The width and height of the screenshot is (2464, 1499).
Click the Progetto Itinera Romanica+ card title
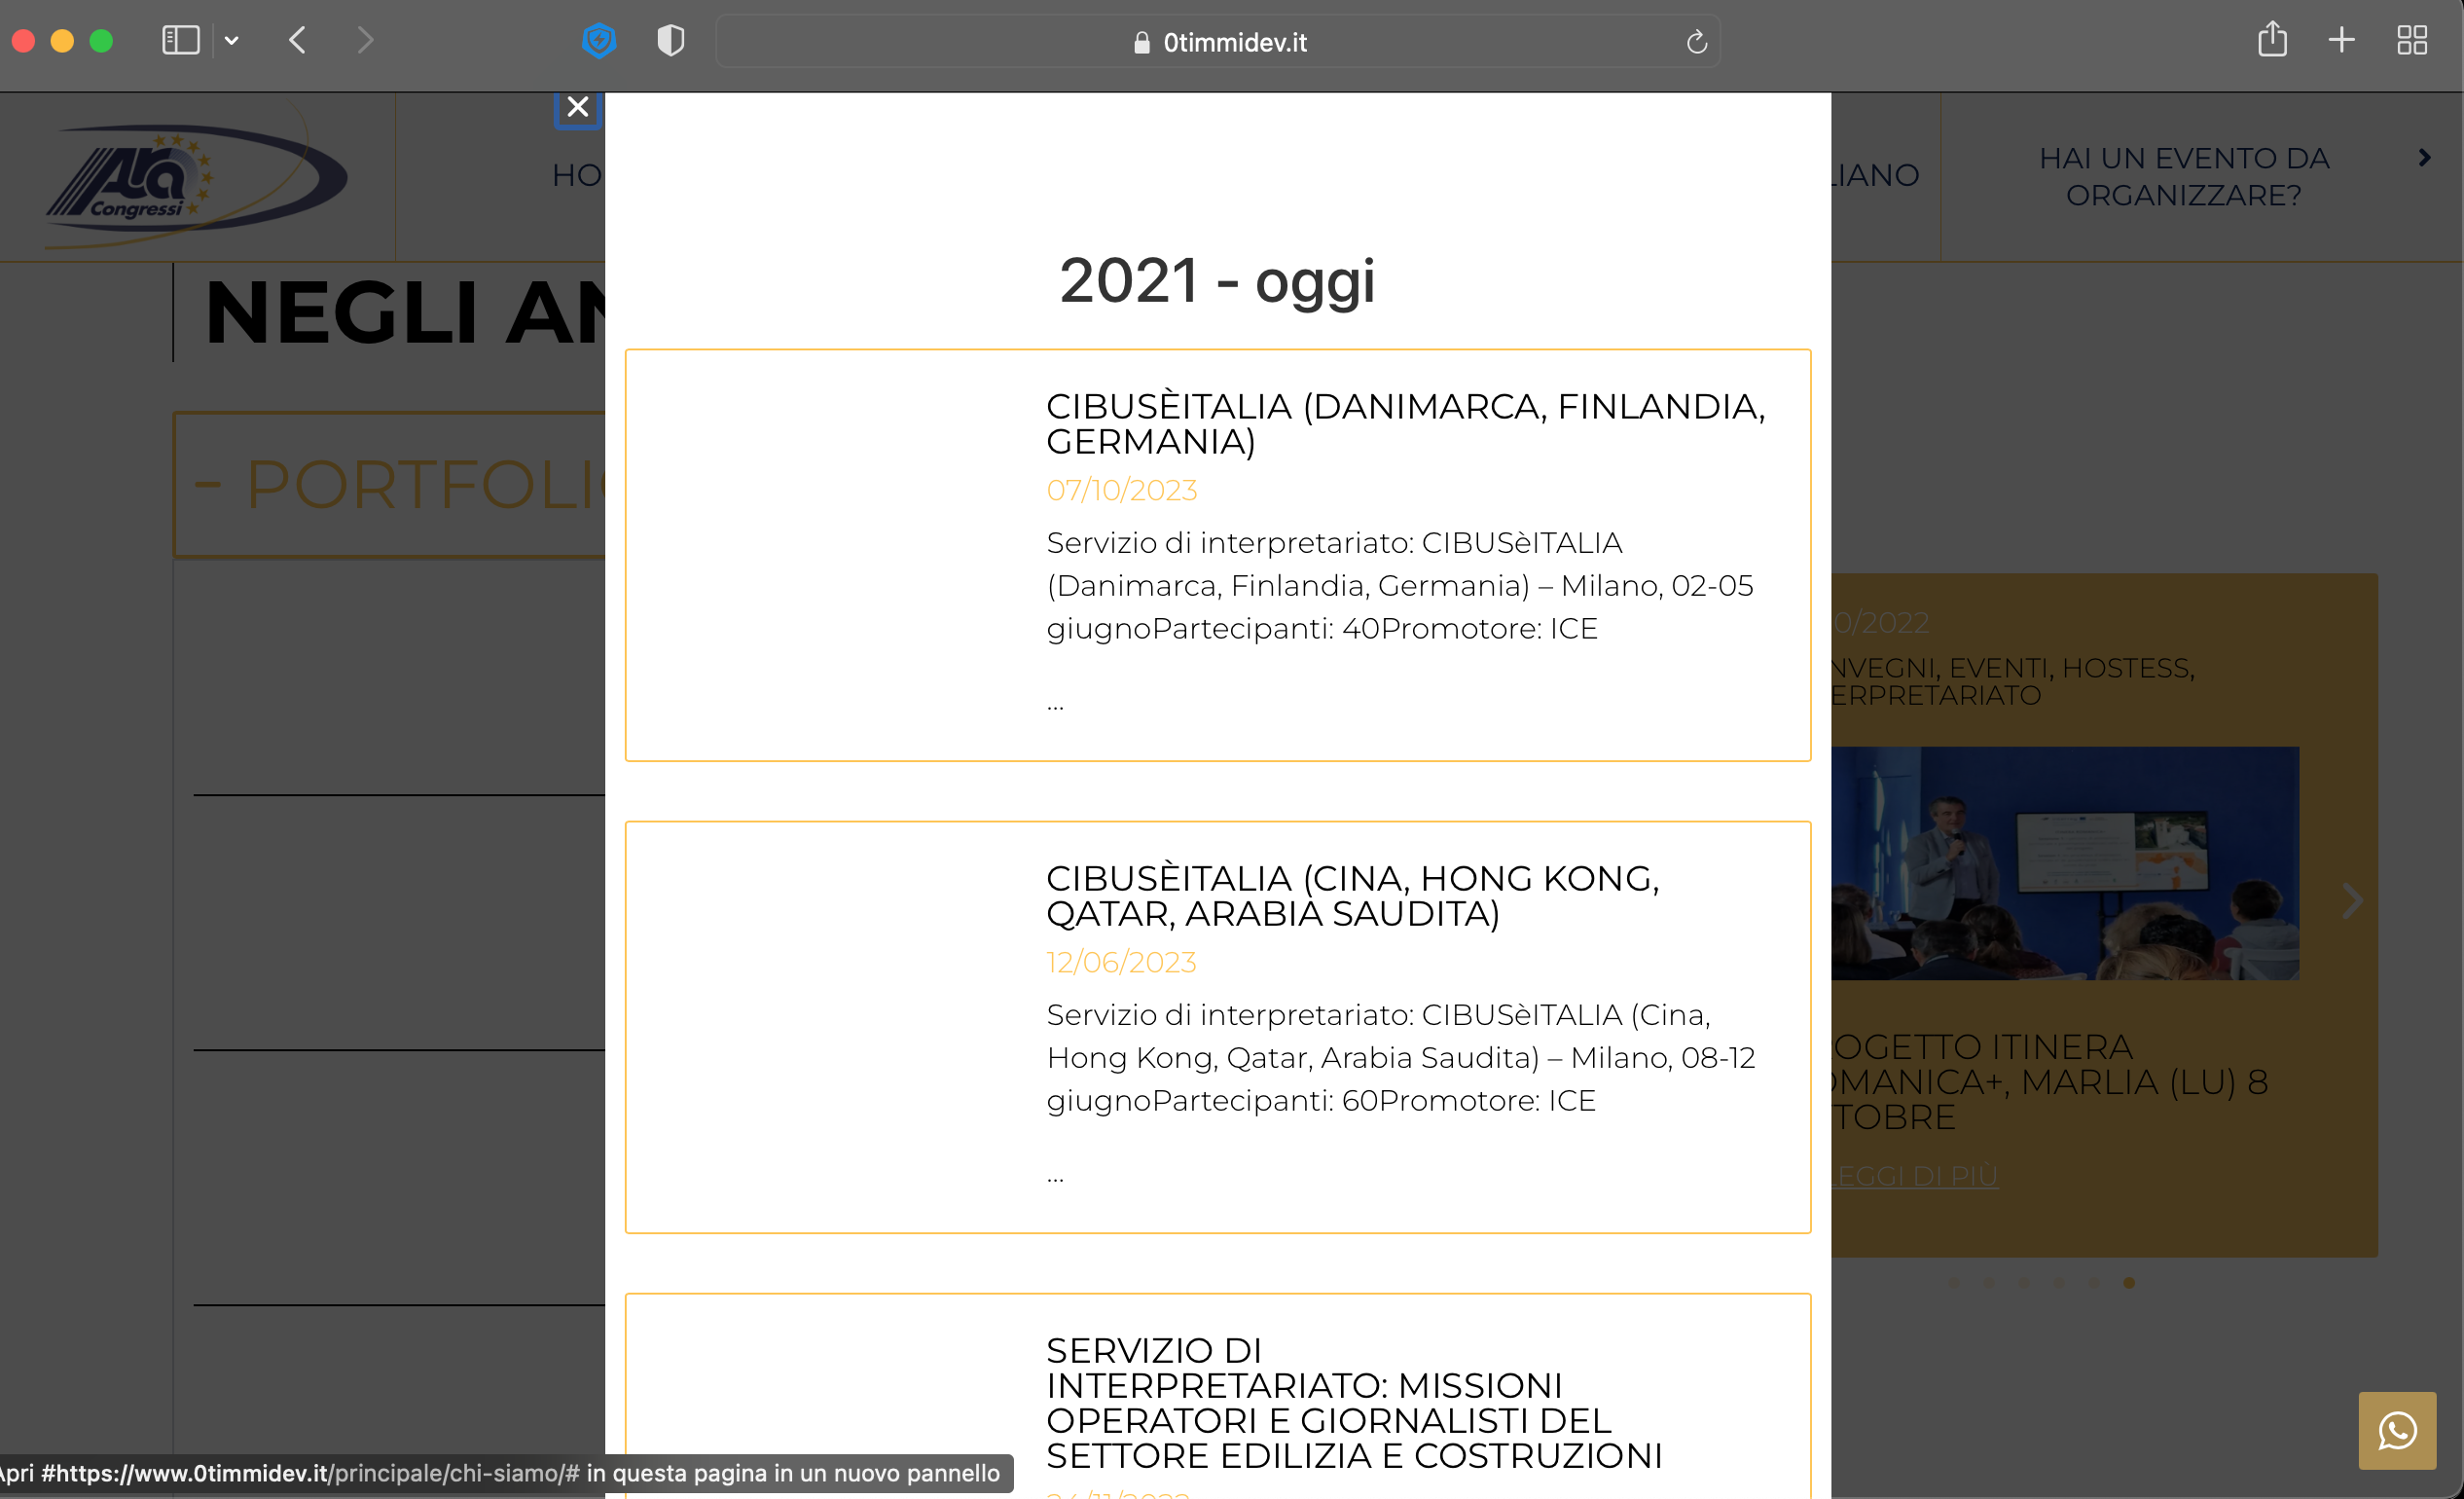(x=2049, y=1082)
